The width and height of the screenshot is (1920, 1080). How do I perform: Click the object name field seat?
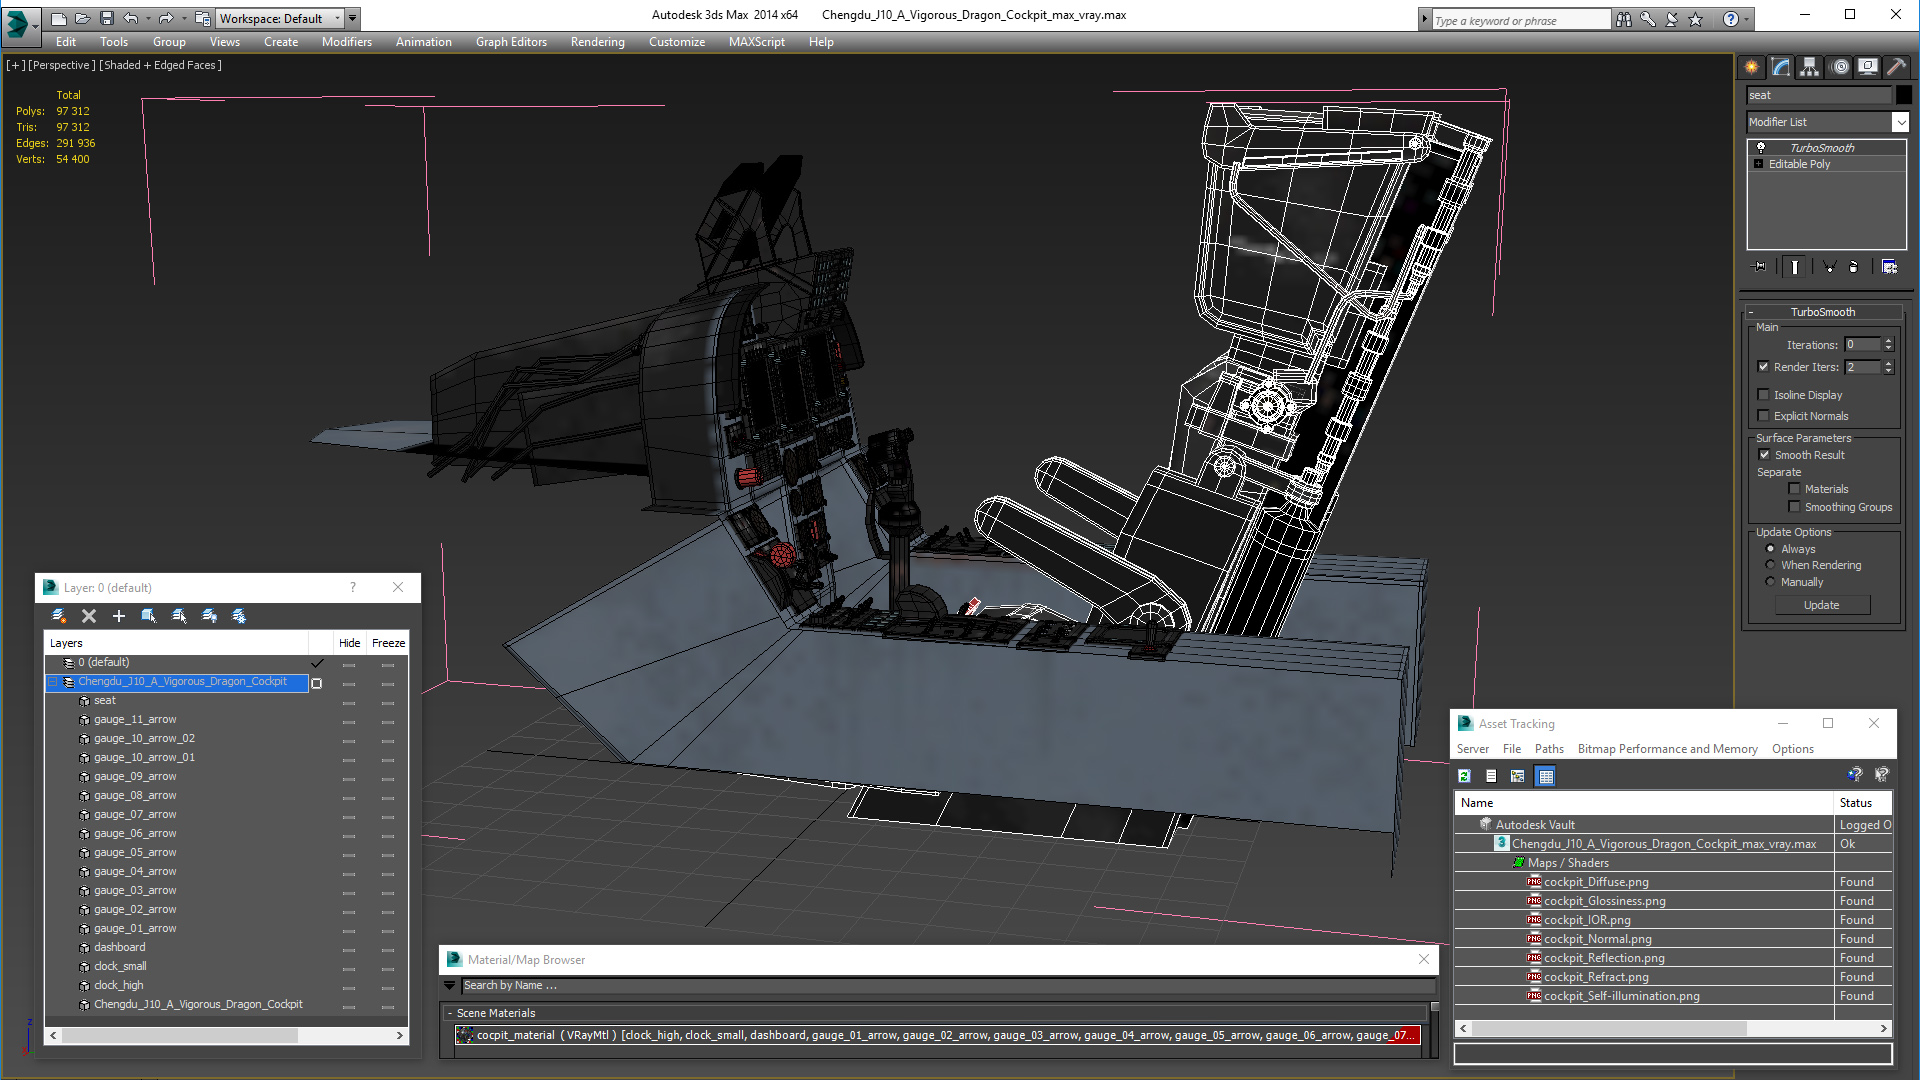pyautogui.click(x=1819, y=95)
